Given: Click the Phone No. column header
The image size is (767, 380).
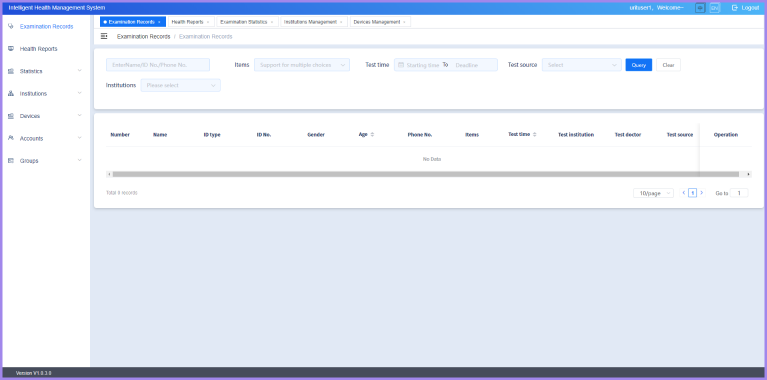Looking at the screenshot, I should pos(420,134).
